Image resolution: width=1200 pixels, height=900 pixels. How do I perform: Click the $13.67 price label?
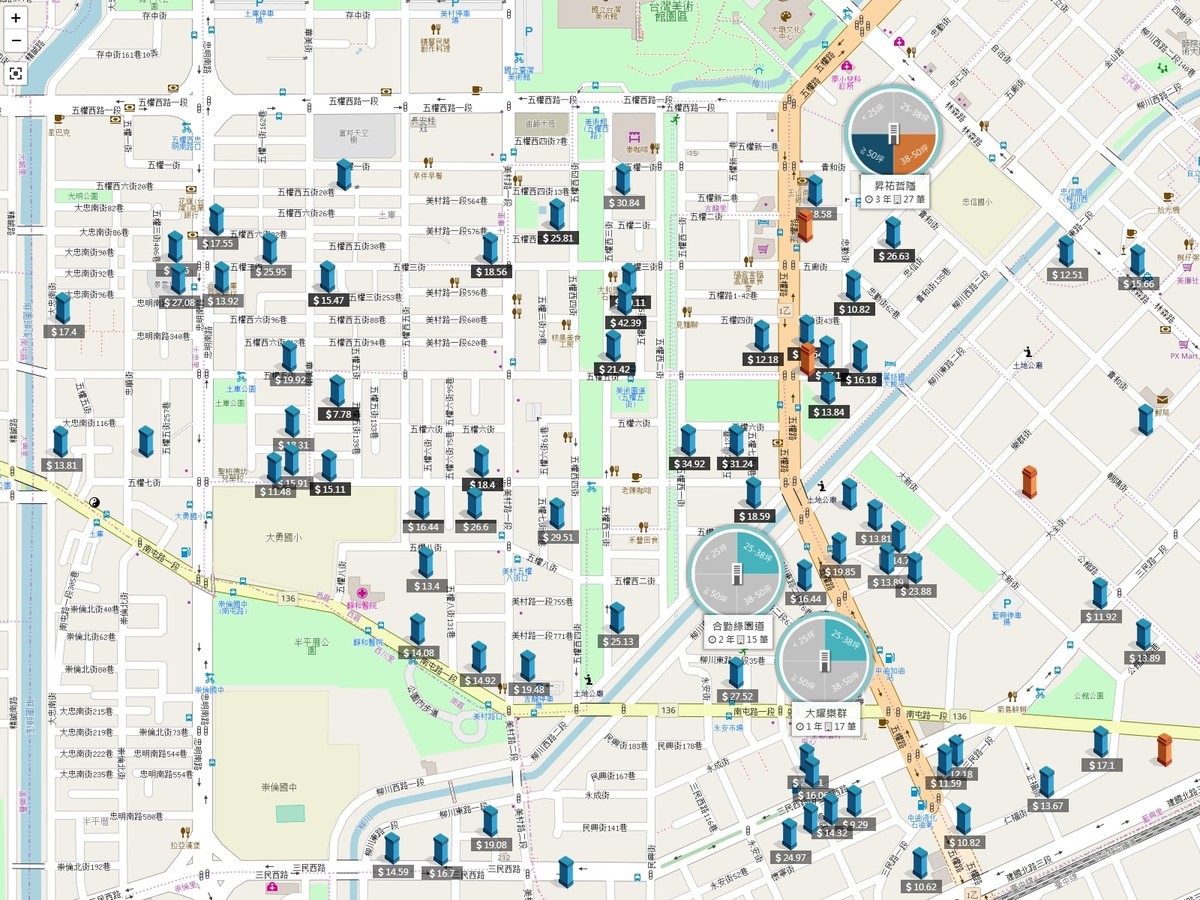point(1047,805)
